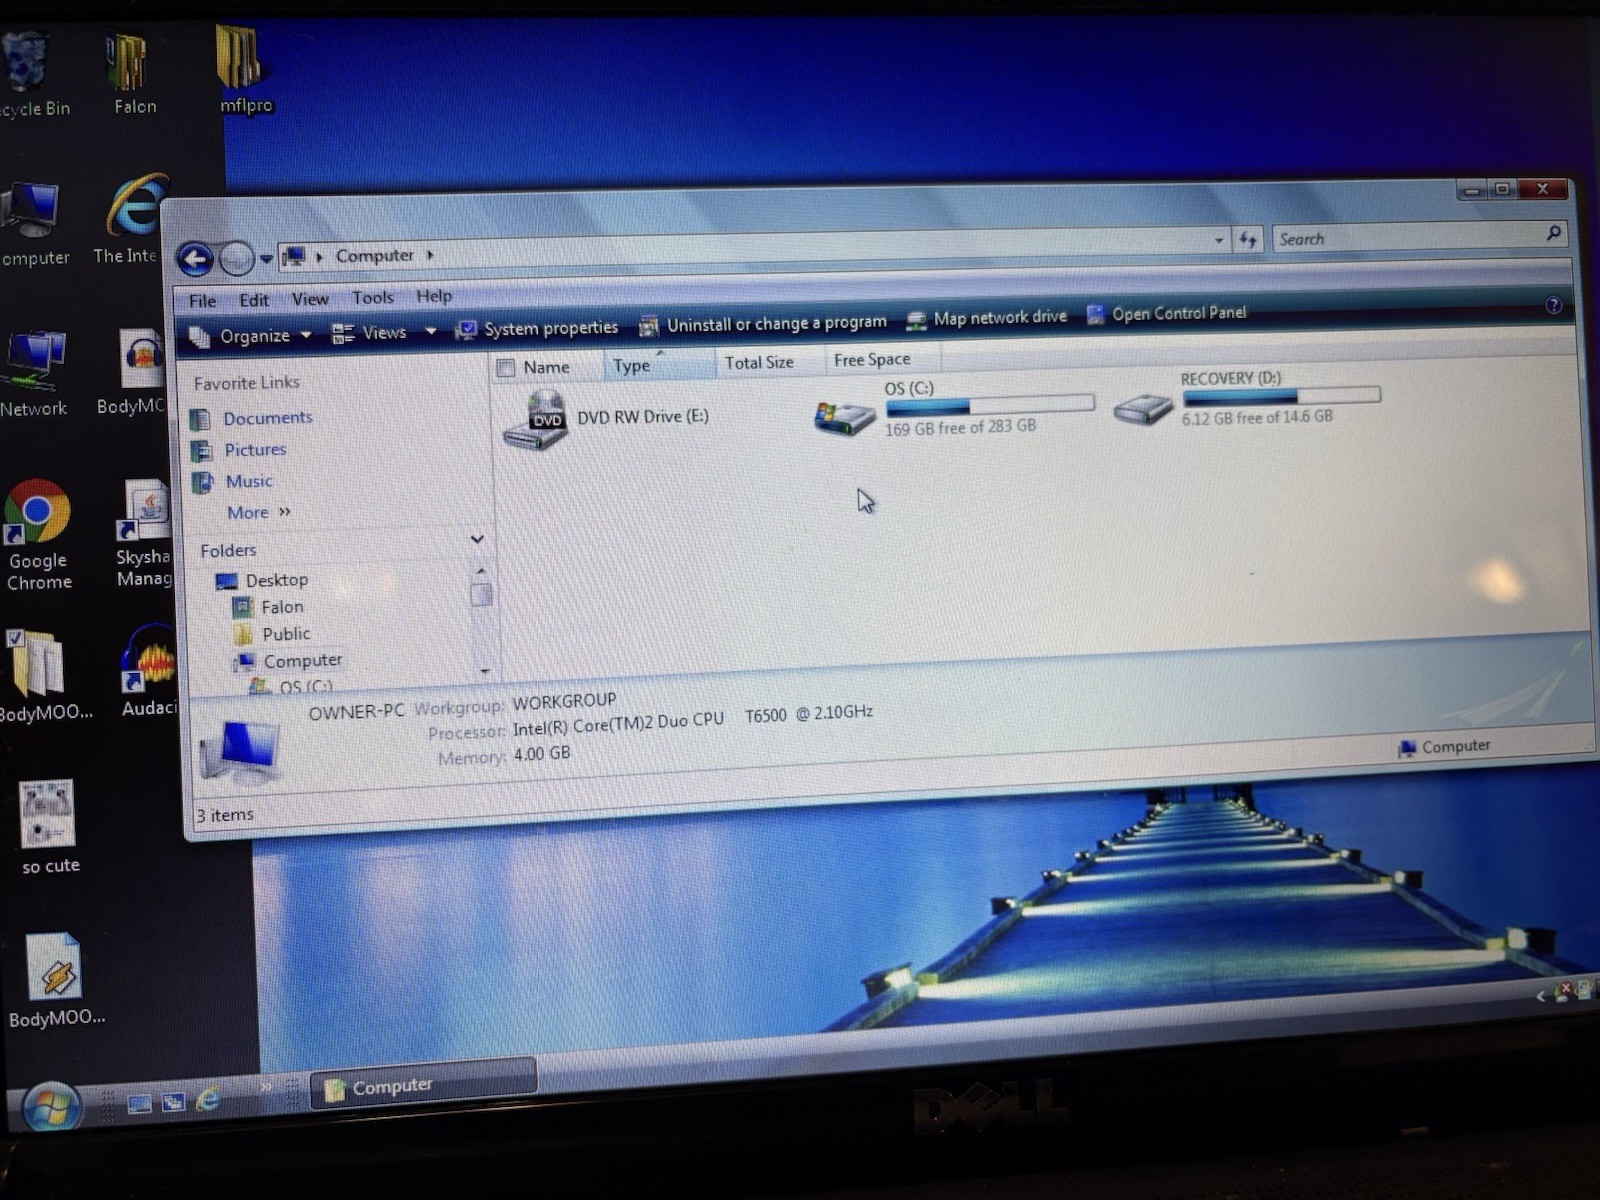Click the Back navigation button

click(x=196, y=260)
